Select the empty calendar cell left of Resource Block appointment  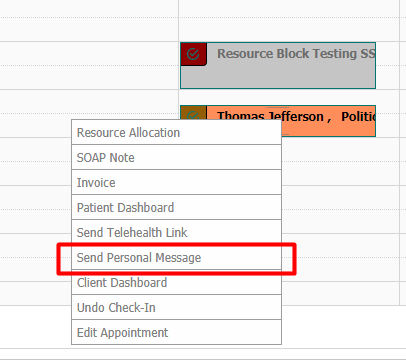[89, 65]
